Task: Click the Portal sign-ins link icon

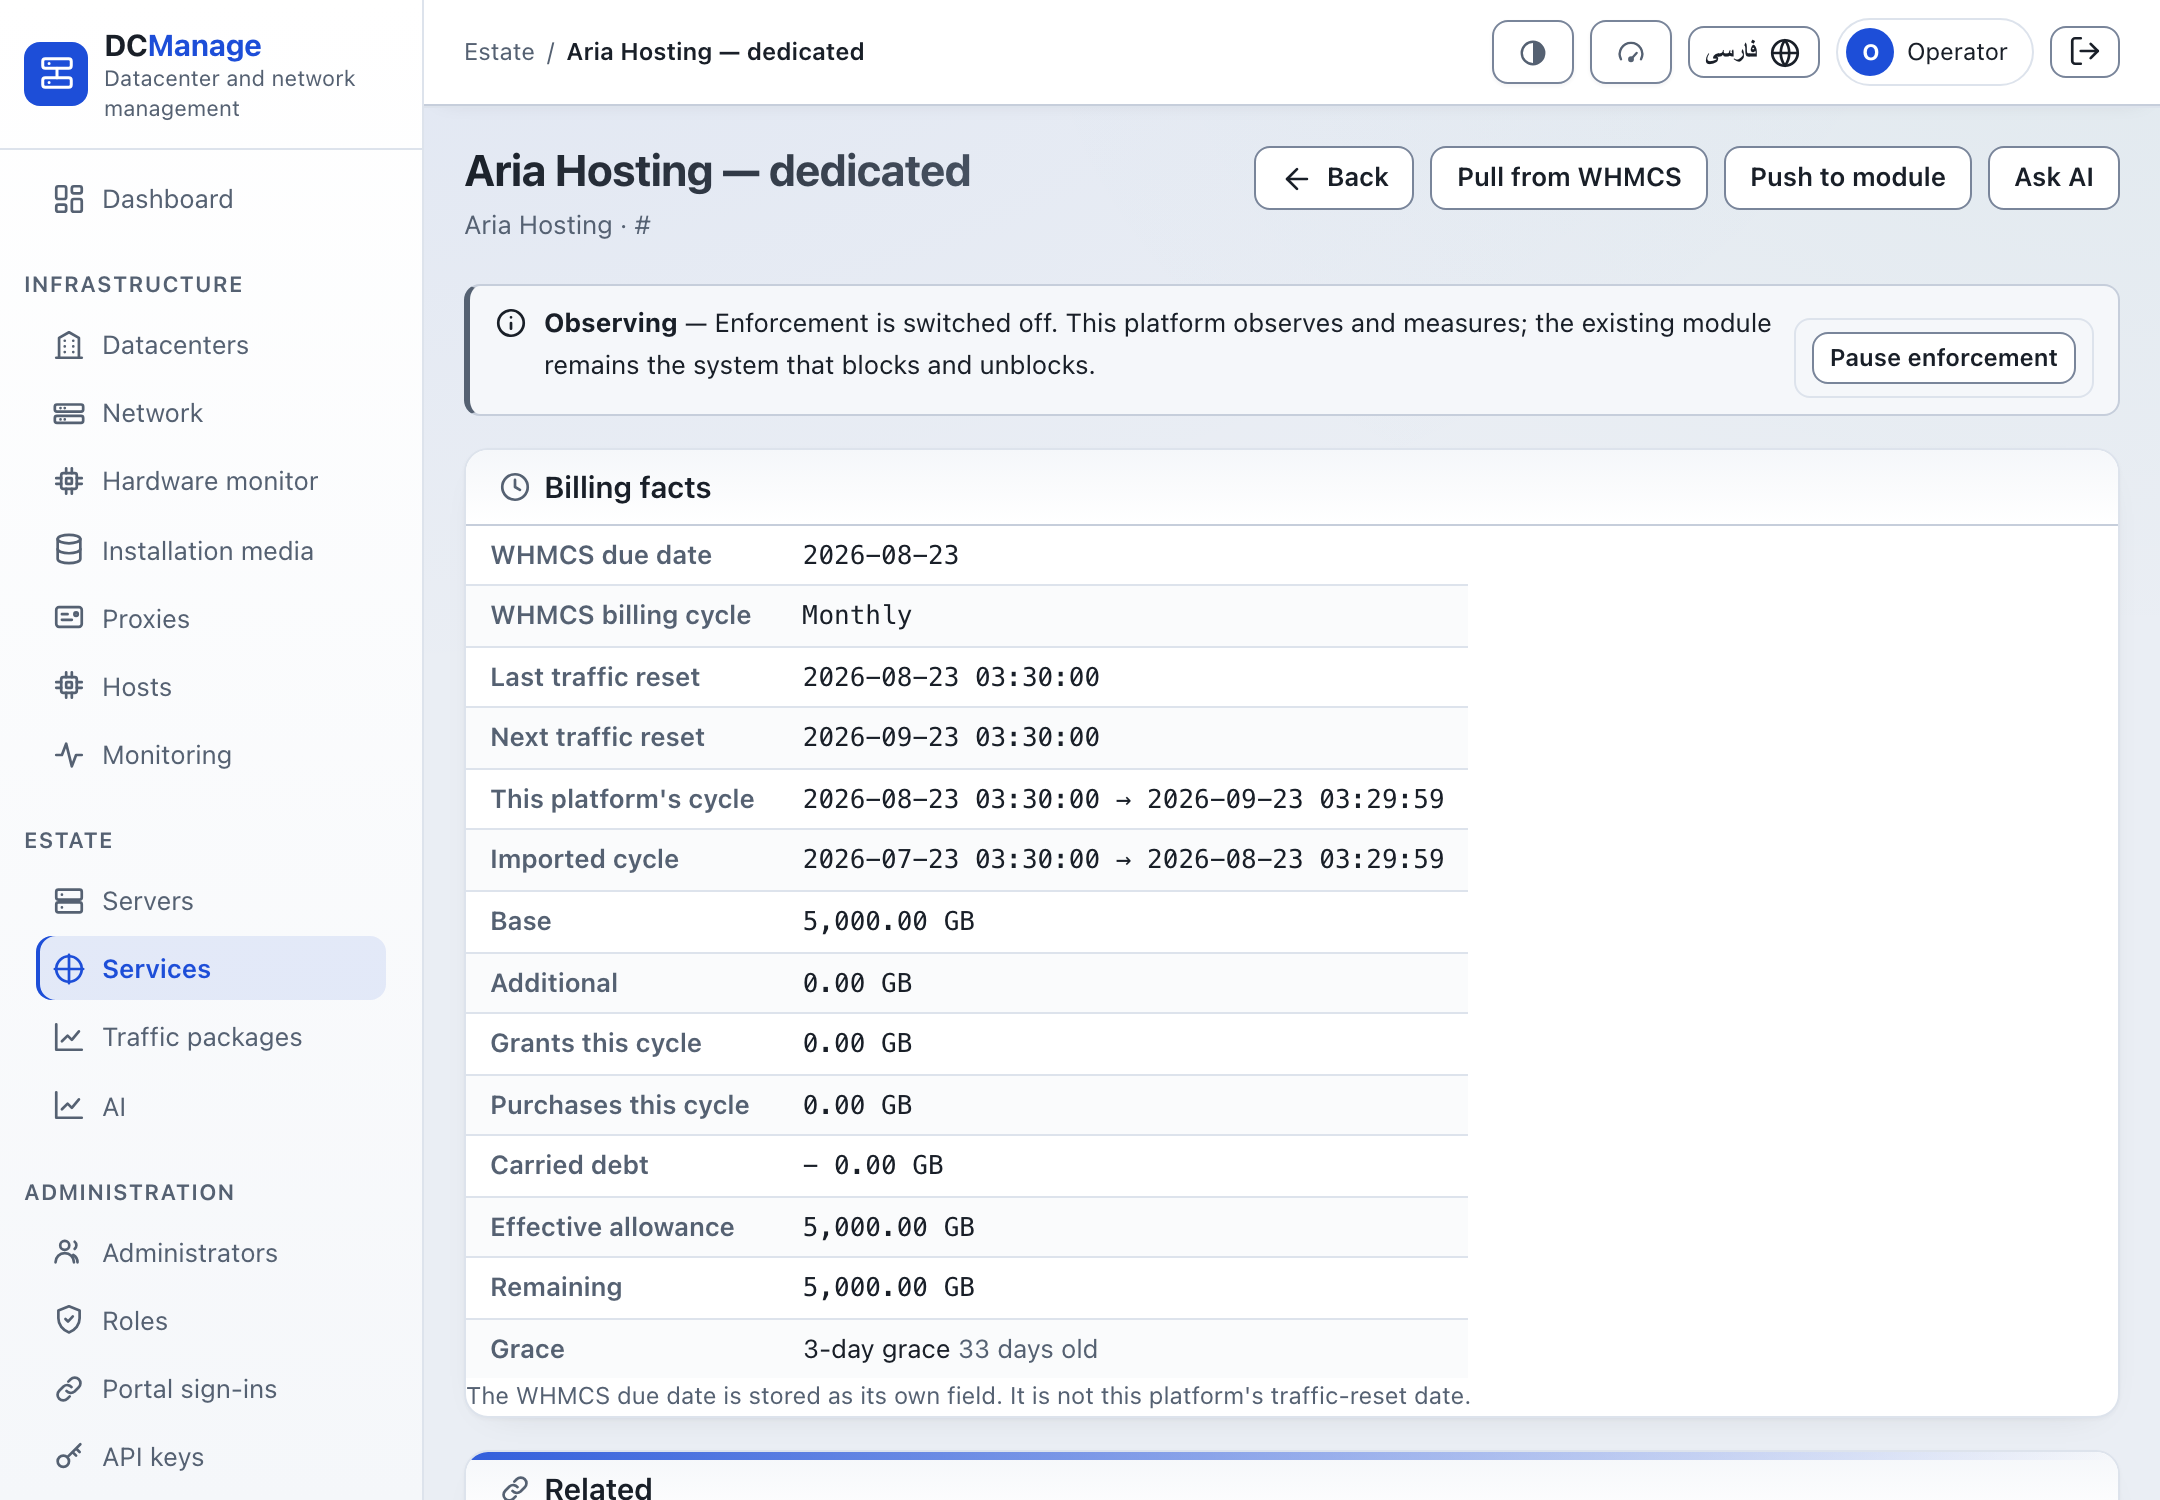Action: pos(69,1388)
